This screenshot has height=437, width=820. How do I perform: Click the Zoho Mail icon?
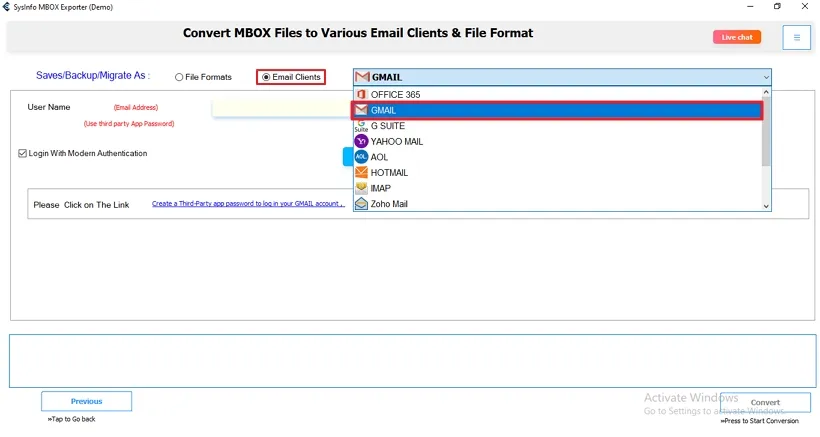361,204
